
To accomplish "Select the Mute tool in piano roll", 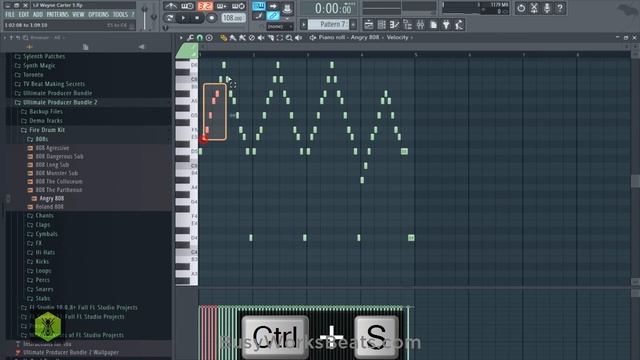I will 261,38.
